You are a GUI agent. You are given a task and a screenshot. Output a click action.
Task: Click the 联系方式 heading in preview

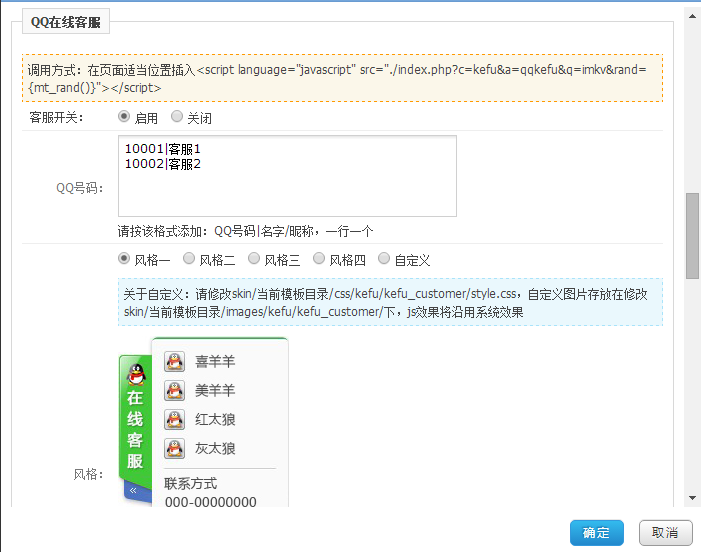(x=190, y=484)
